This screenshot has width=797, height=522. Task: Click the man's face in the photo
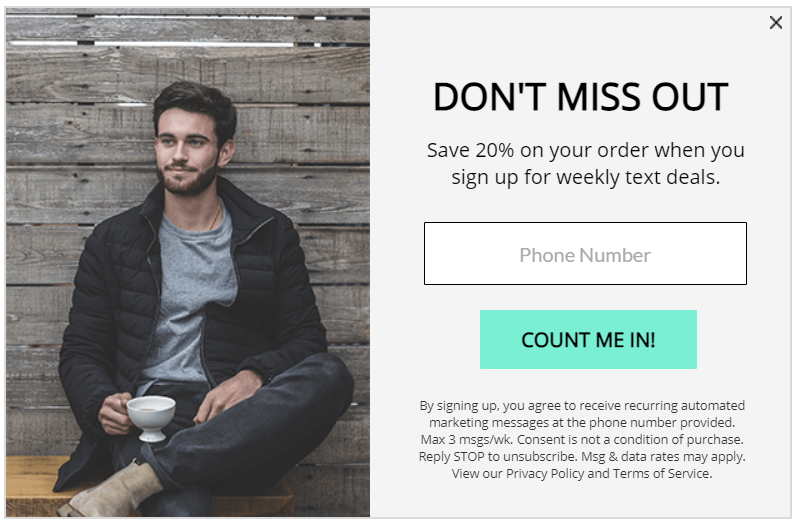pyautogui.click(x=186, y=150)
